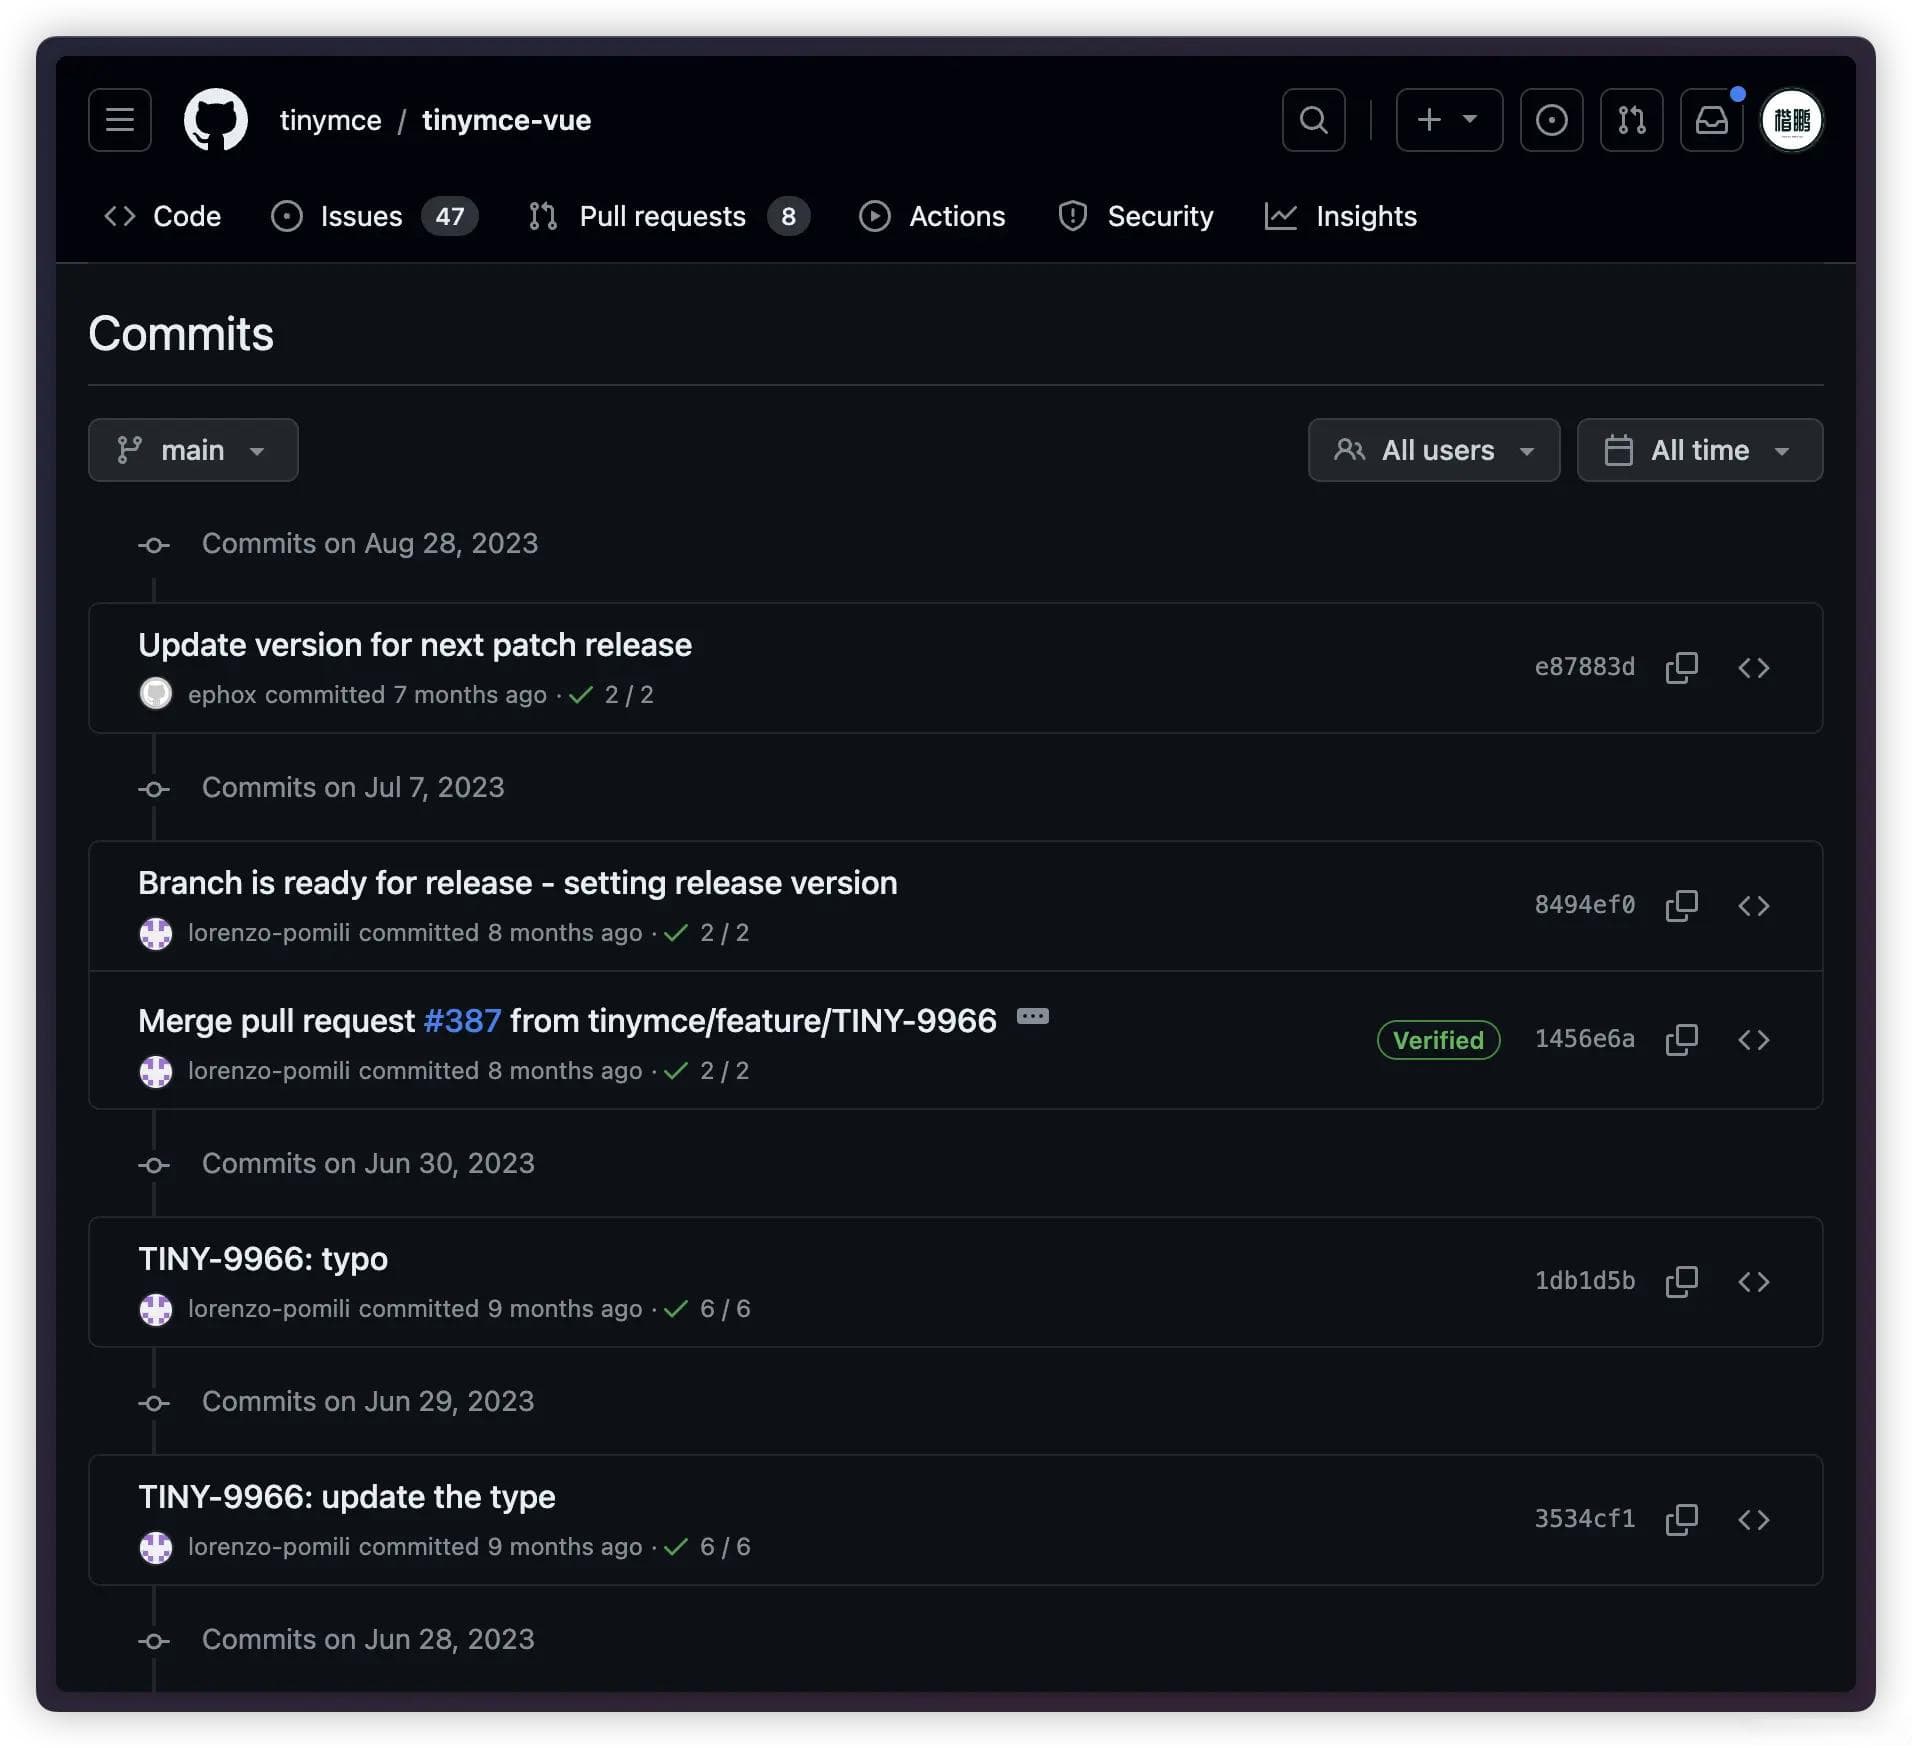Switch to the Security tab

click(x=1136, y=216)
